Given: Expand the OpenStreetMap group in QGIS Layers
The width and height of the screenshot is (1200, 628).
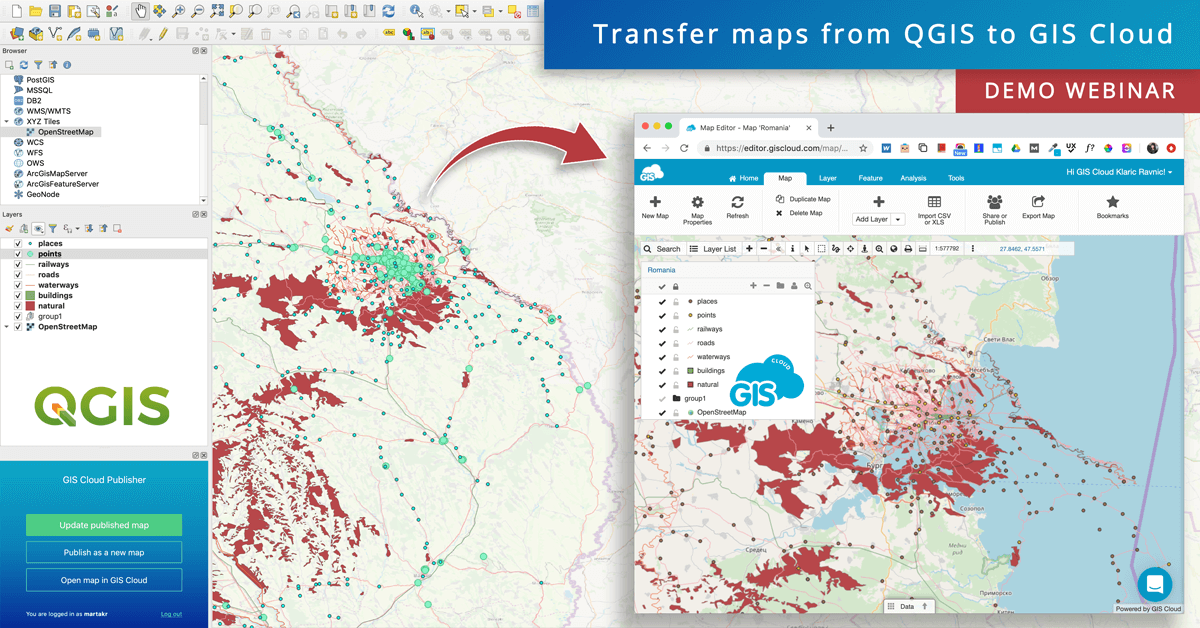Looking at the screenshot, I should coord(6,327).
